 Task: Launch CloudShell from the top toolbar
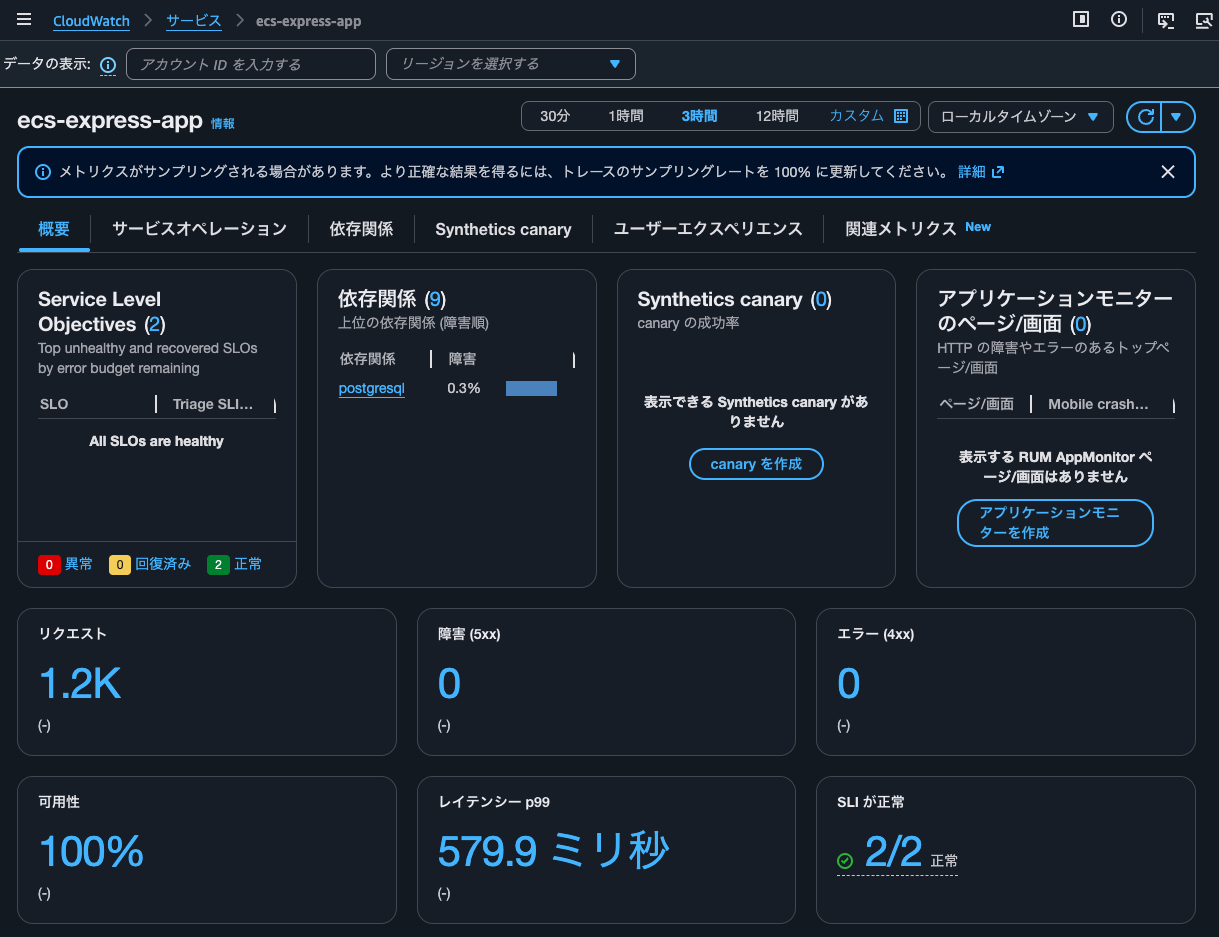pos(1164,19)
